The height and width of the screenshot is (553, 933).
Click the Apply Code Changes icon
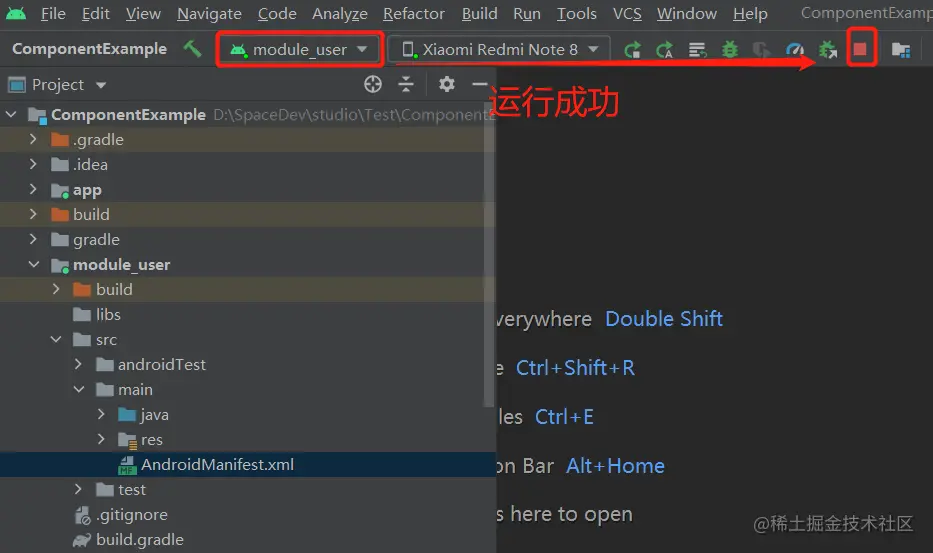click(x=697, y=50)
